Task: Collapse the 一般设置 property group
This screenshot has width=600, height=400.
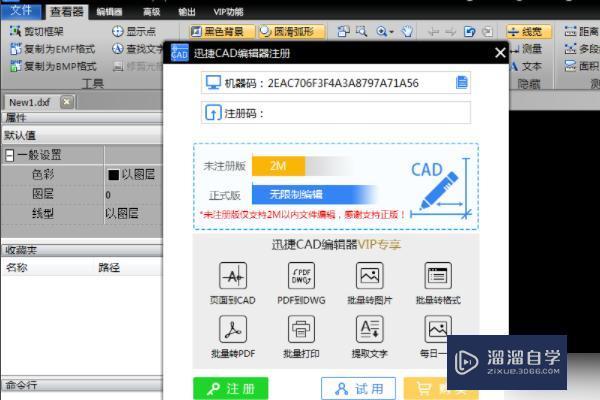Action: pyautogui.click(x=10, y=155)
